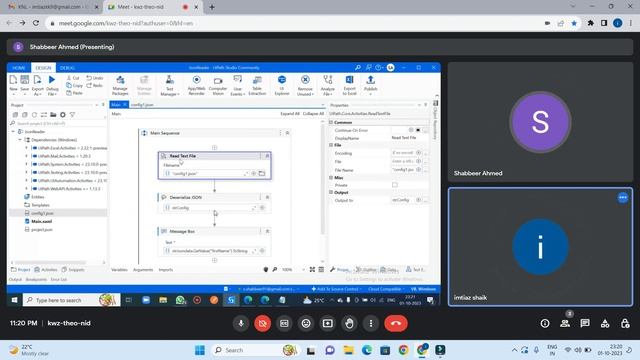Show the participants panel
The height and width of the screenshot is (360, 640).
[x=565, y=323]
